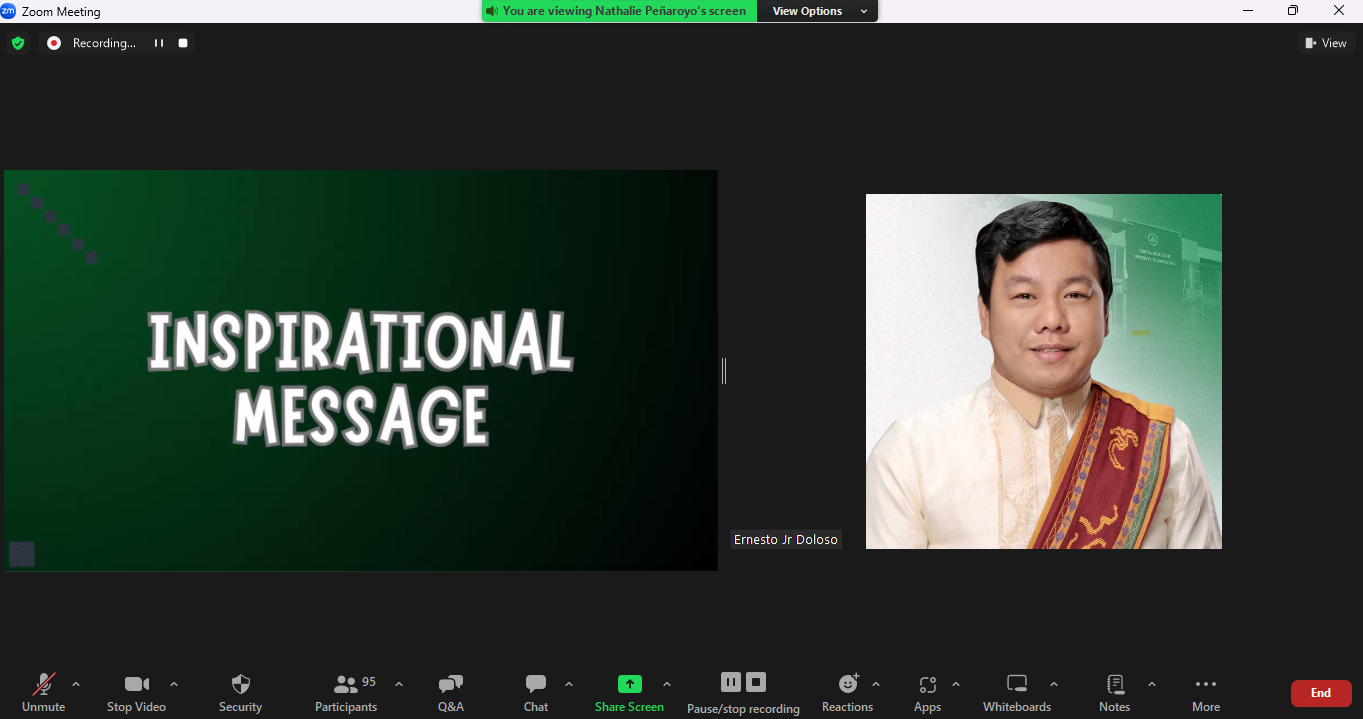Stop Video camera toggle
Image resolution: width=1363 pixels, height=719 pixels.
coord(136,685)
